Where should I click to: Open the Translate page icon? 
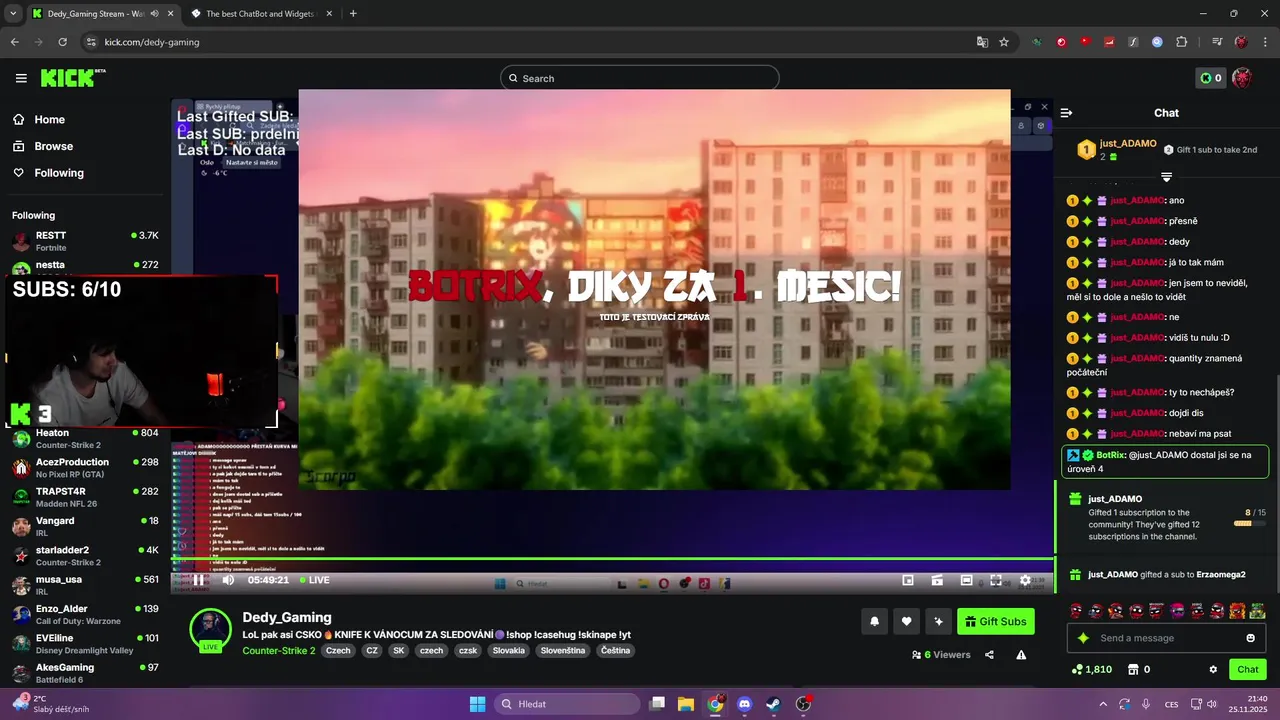tap(982, 42)
